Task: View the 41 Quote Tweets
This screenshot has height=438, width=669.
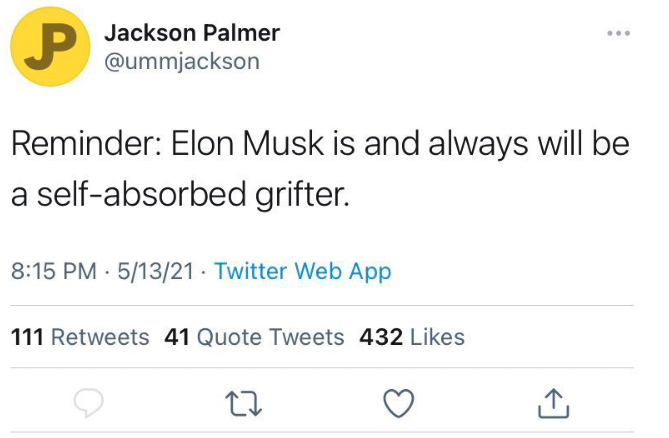Action: (254, 337)
